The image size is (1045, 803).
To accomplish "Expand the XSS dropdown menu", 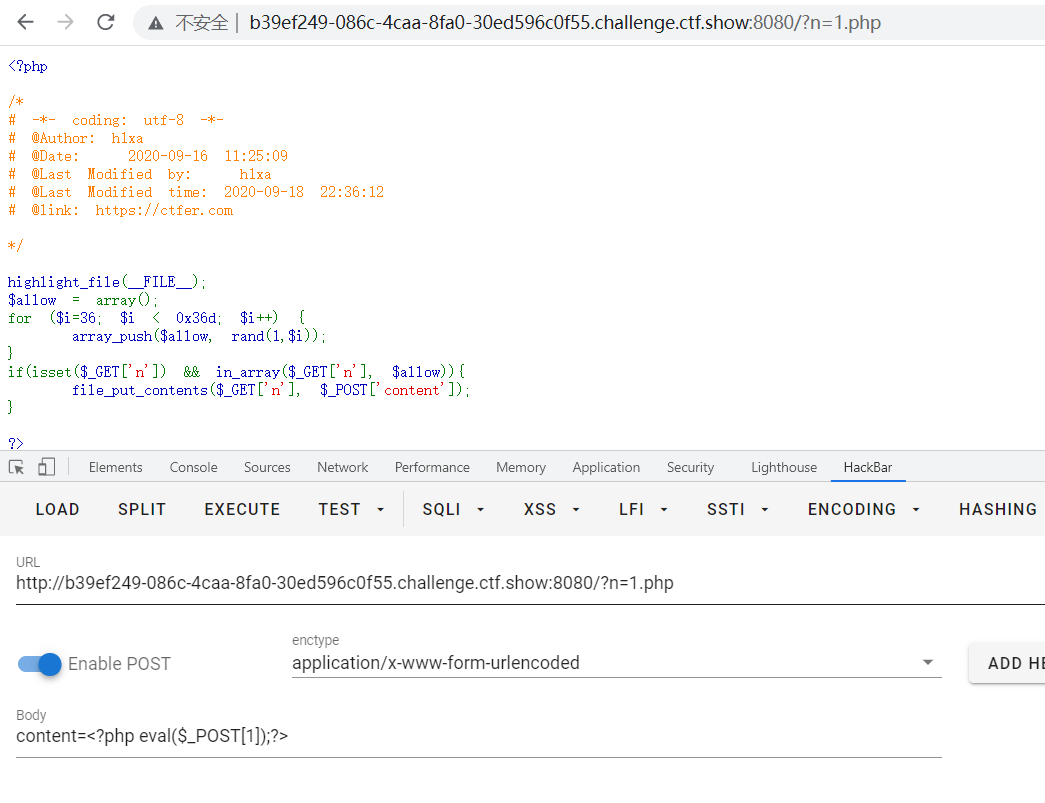I will tap(551, 509).
